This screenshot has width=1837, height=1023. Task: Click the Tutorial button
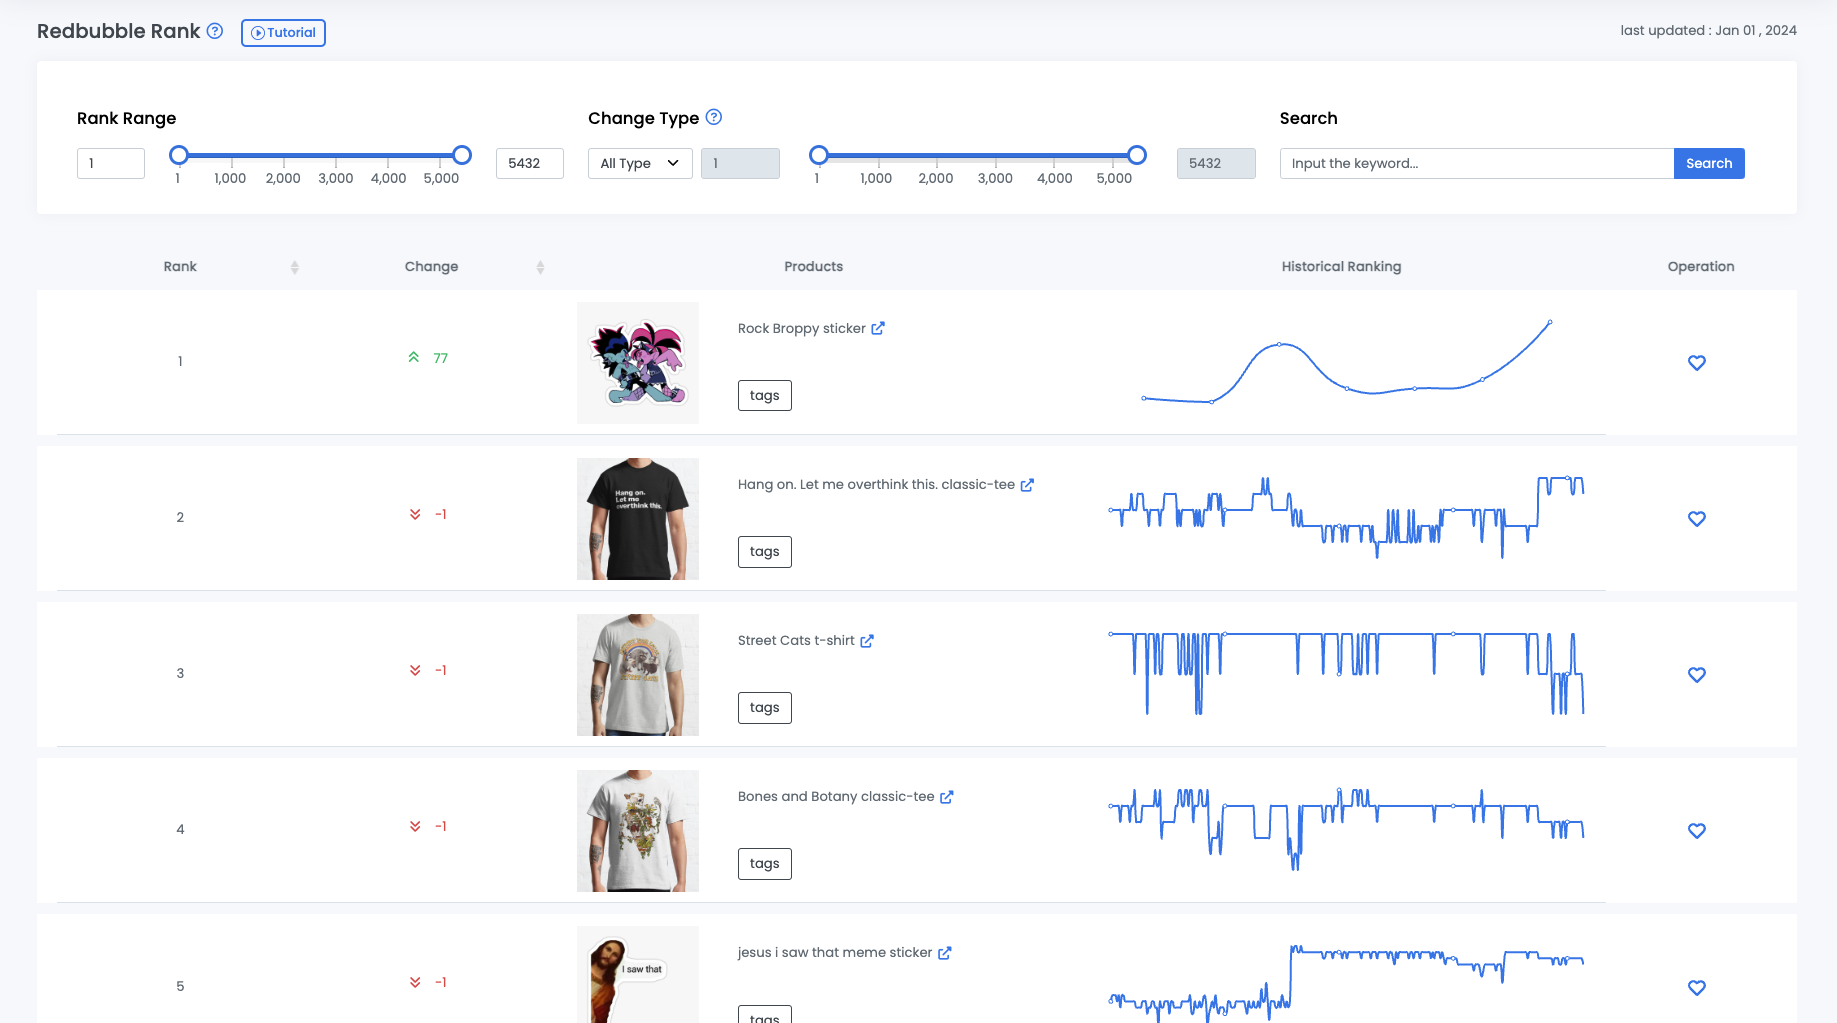pyautogui.click(x=283, y=33)
